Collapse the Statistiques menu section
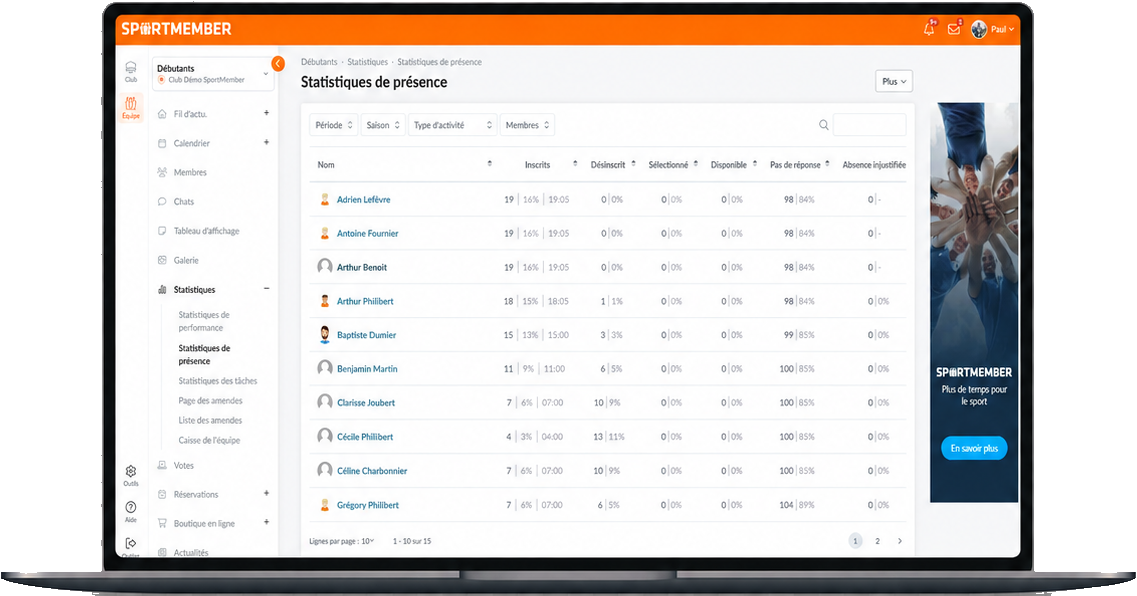The width and height of the screenshot is (1137, 596). (x=266, y=289)
